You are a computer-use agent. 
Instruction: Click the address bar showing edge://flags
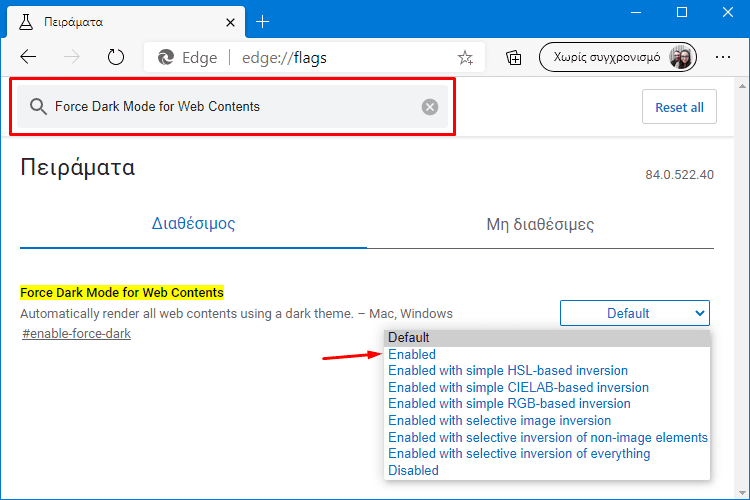[314, 58]
